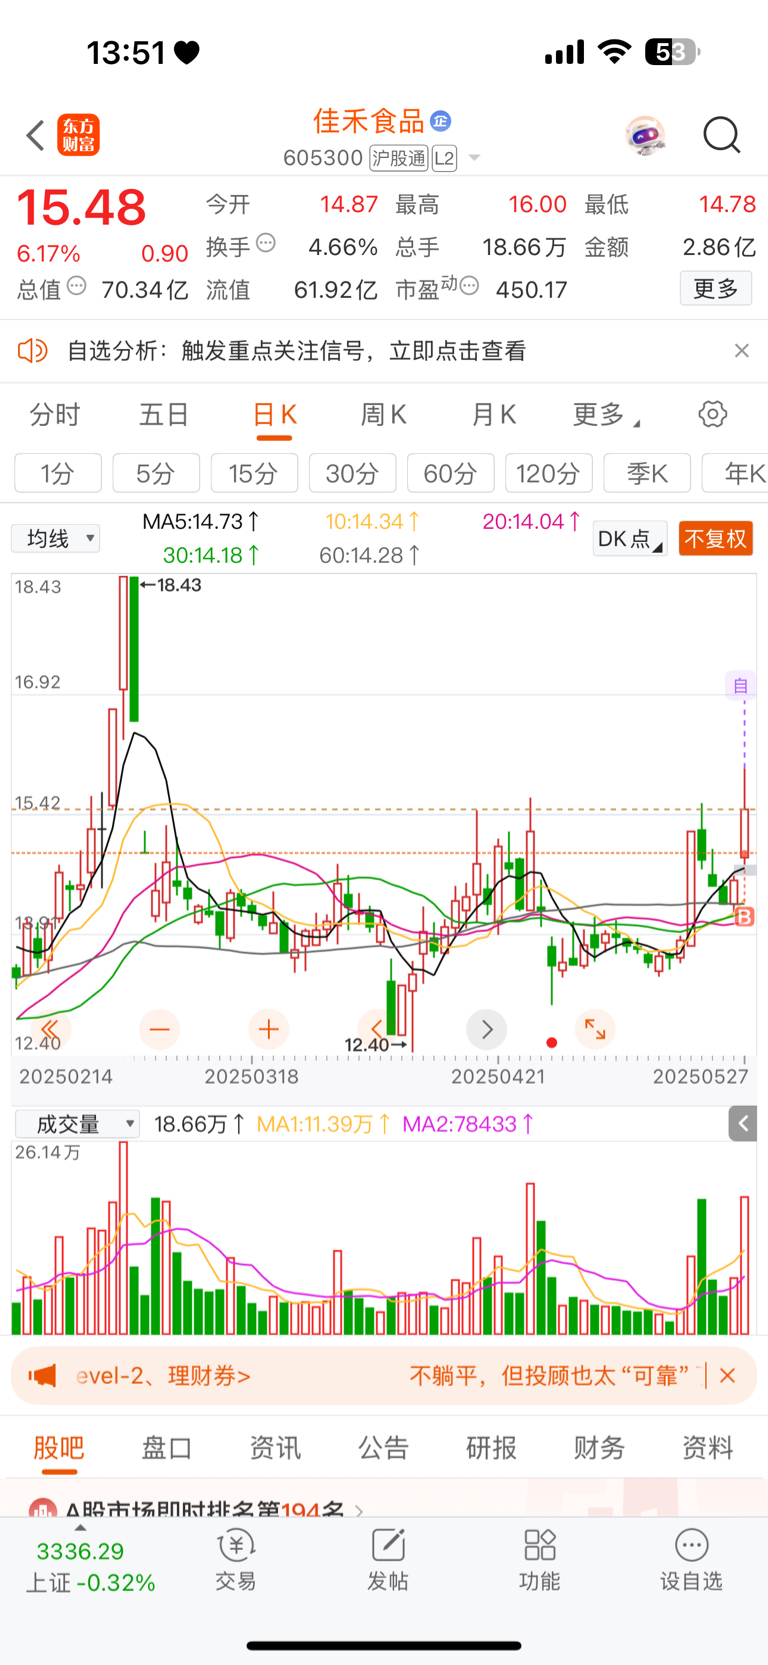Collapse the volume panel arrow

click(x=743, y=1123)
